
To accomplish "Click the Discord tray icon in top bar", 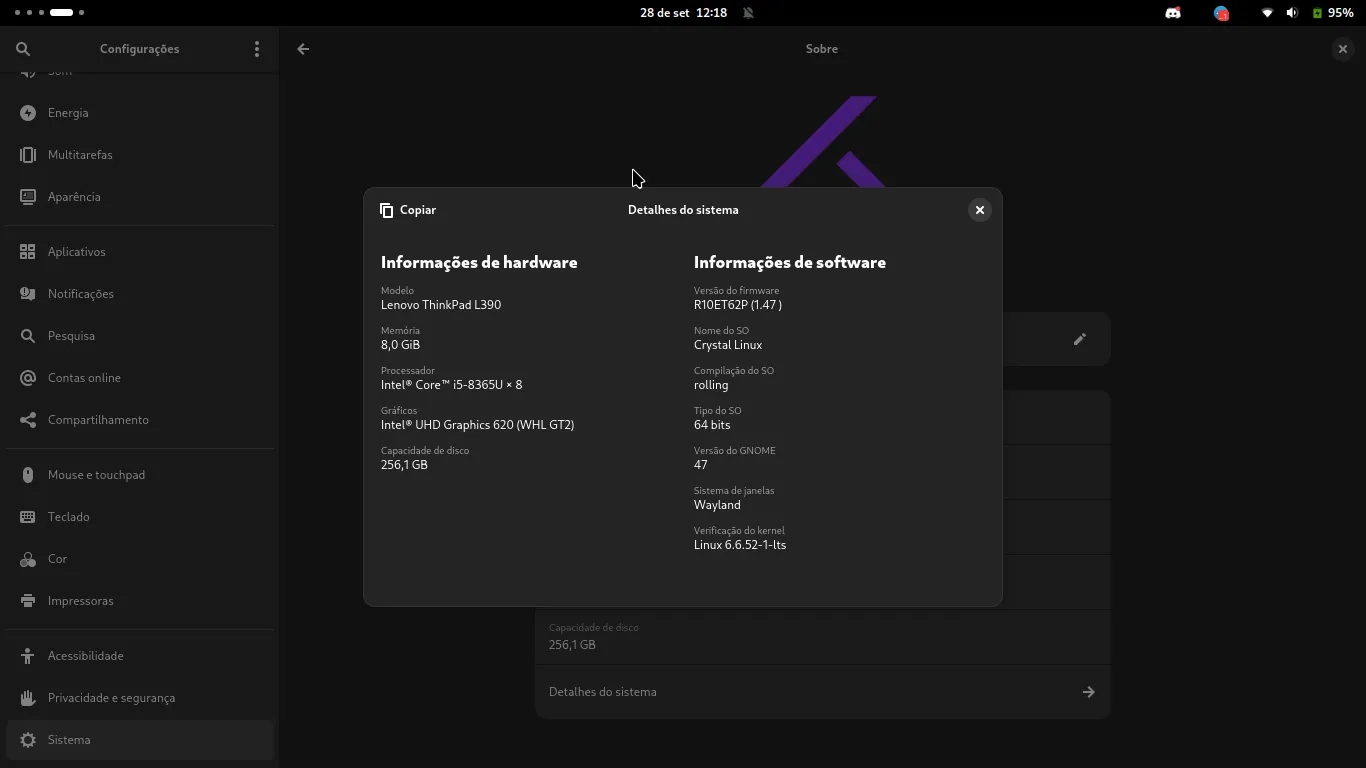I will [x=1173, y=13].
